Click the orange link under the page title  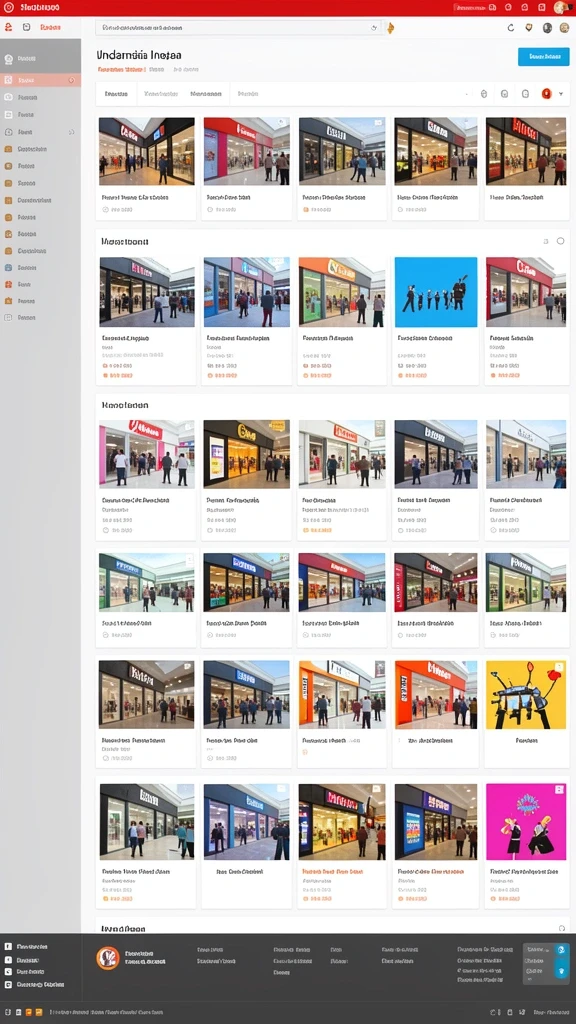[x=121, y=69]
